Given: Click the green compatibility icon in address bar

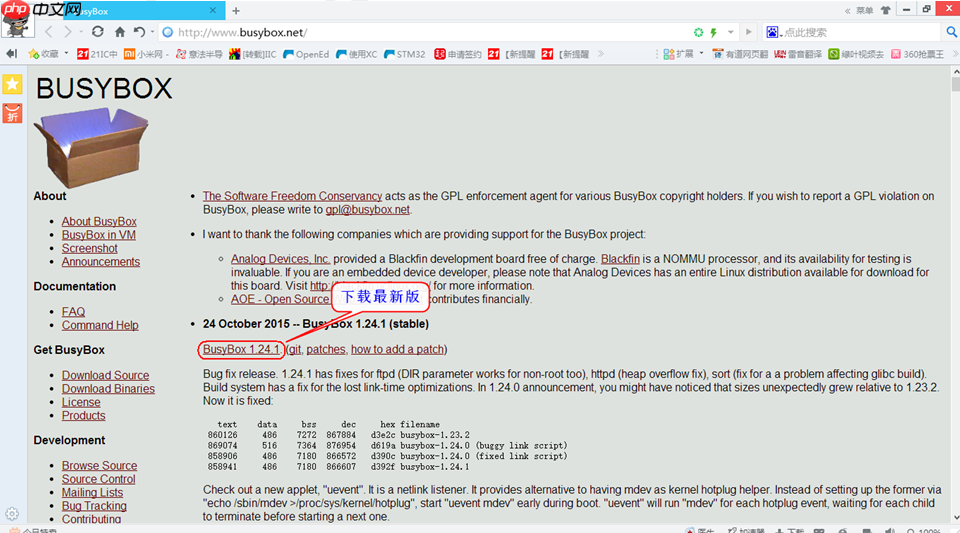Looking at the screenshot, I should pyautogui.click(x=698, y=32).
